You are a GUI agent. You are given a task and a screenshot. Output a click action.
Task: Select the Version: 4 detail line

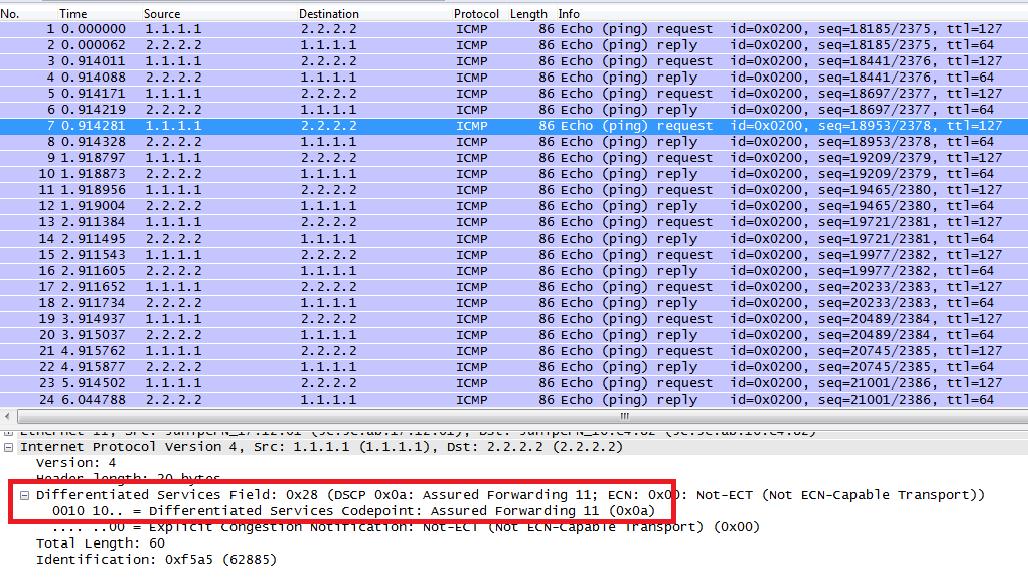tap(68, 463)
